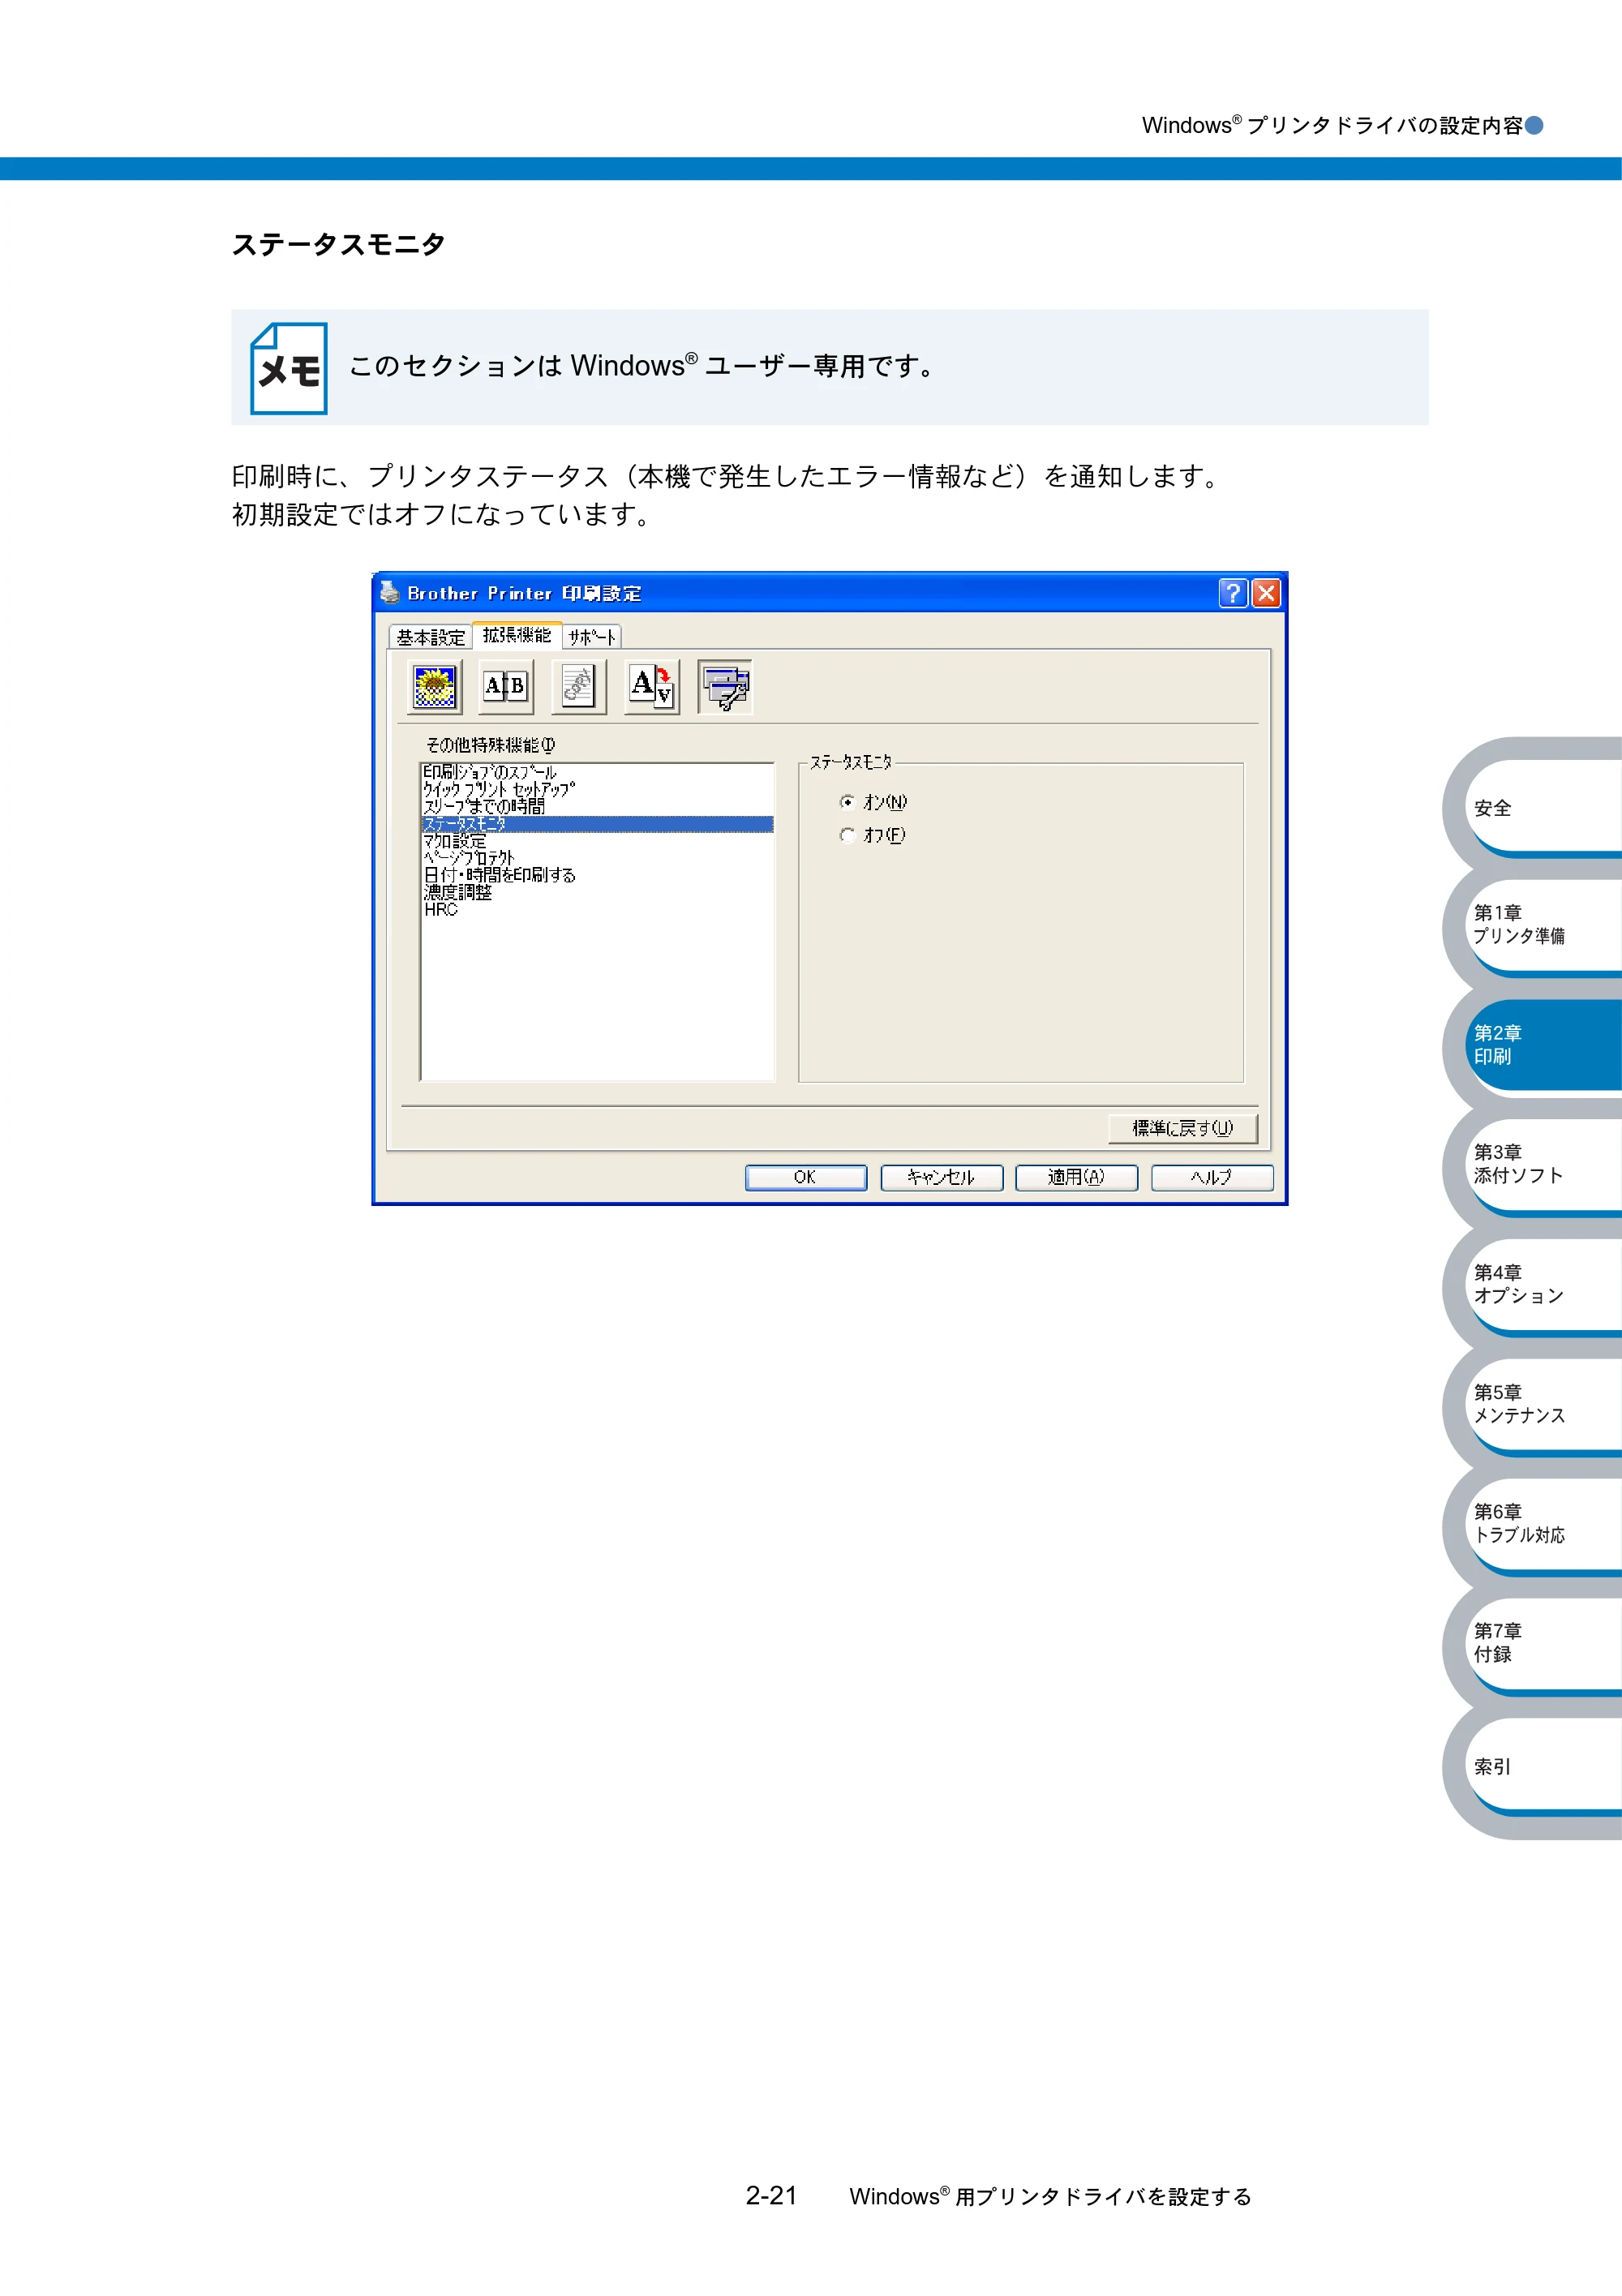Select the duplex A|B printing icon
The height and width of the screenshot is (2296, 1622).
click(x=506, y=687)
